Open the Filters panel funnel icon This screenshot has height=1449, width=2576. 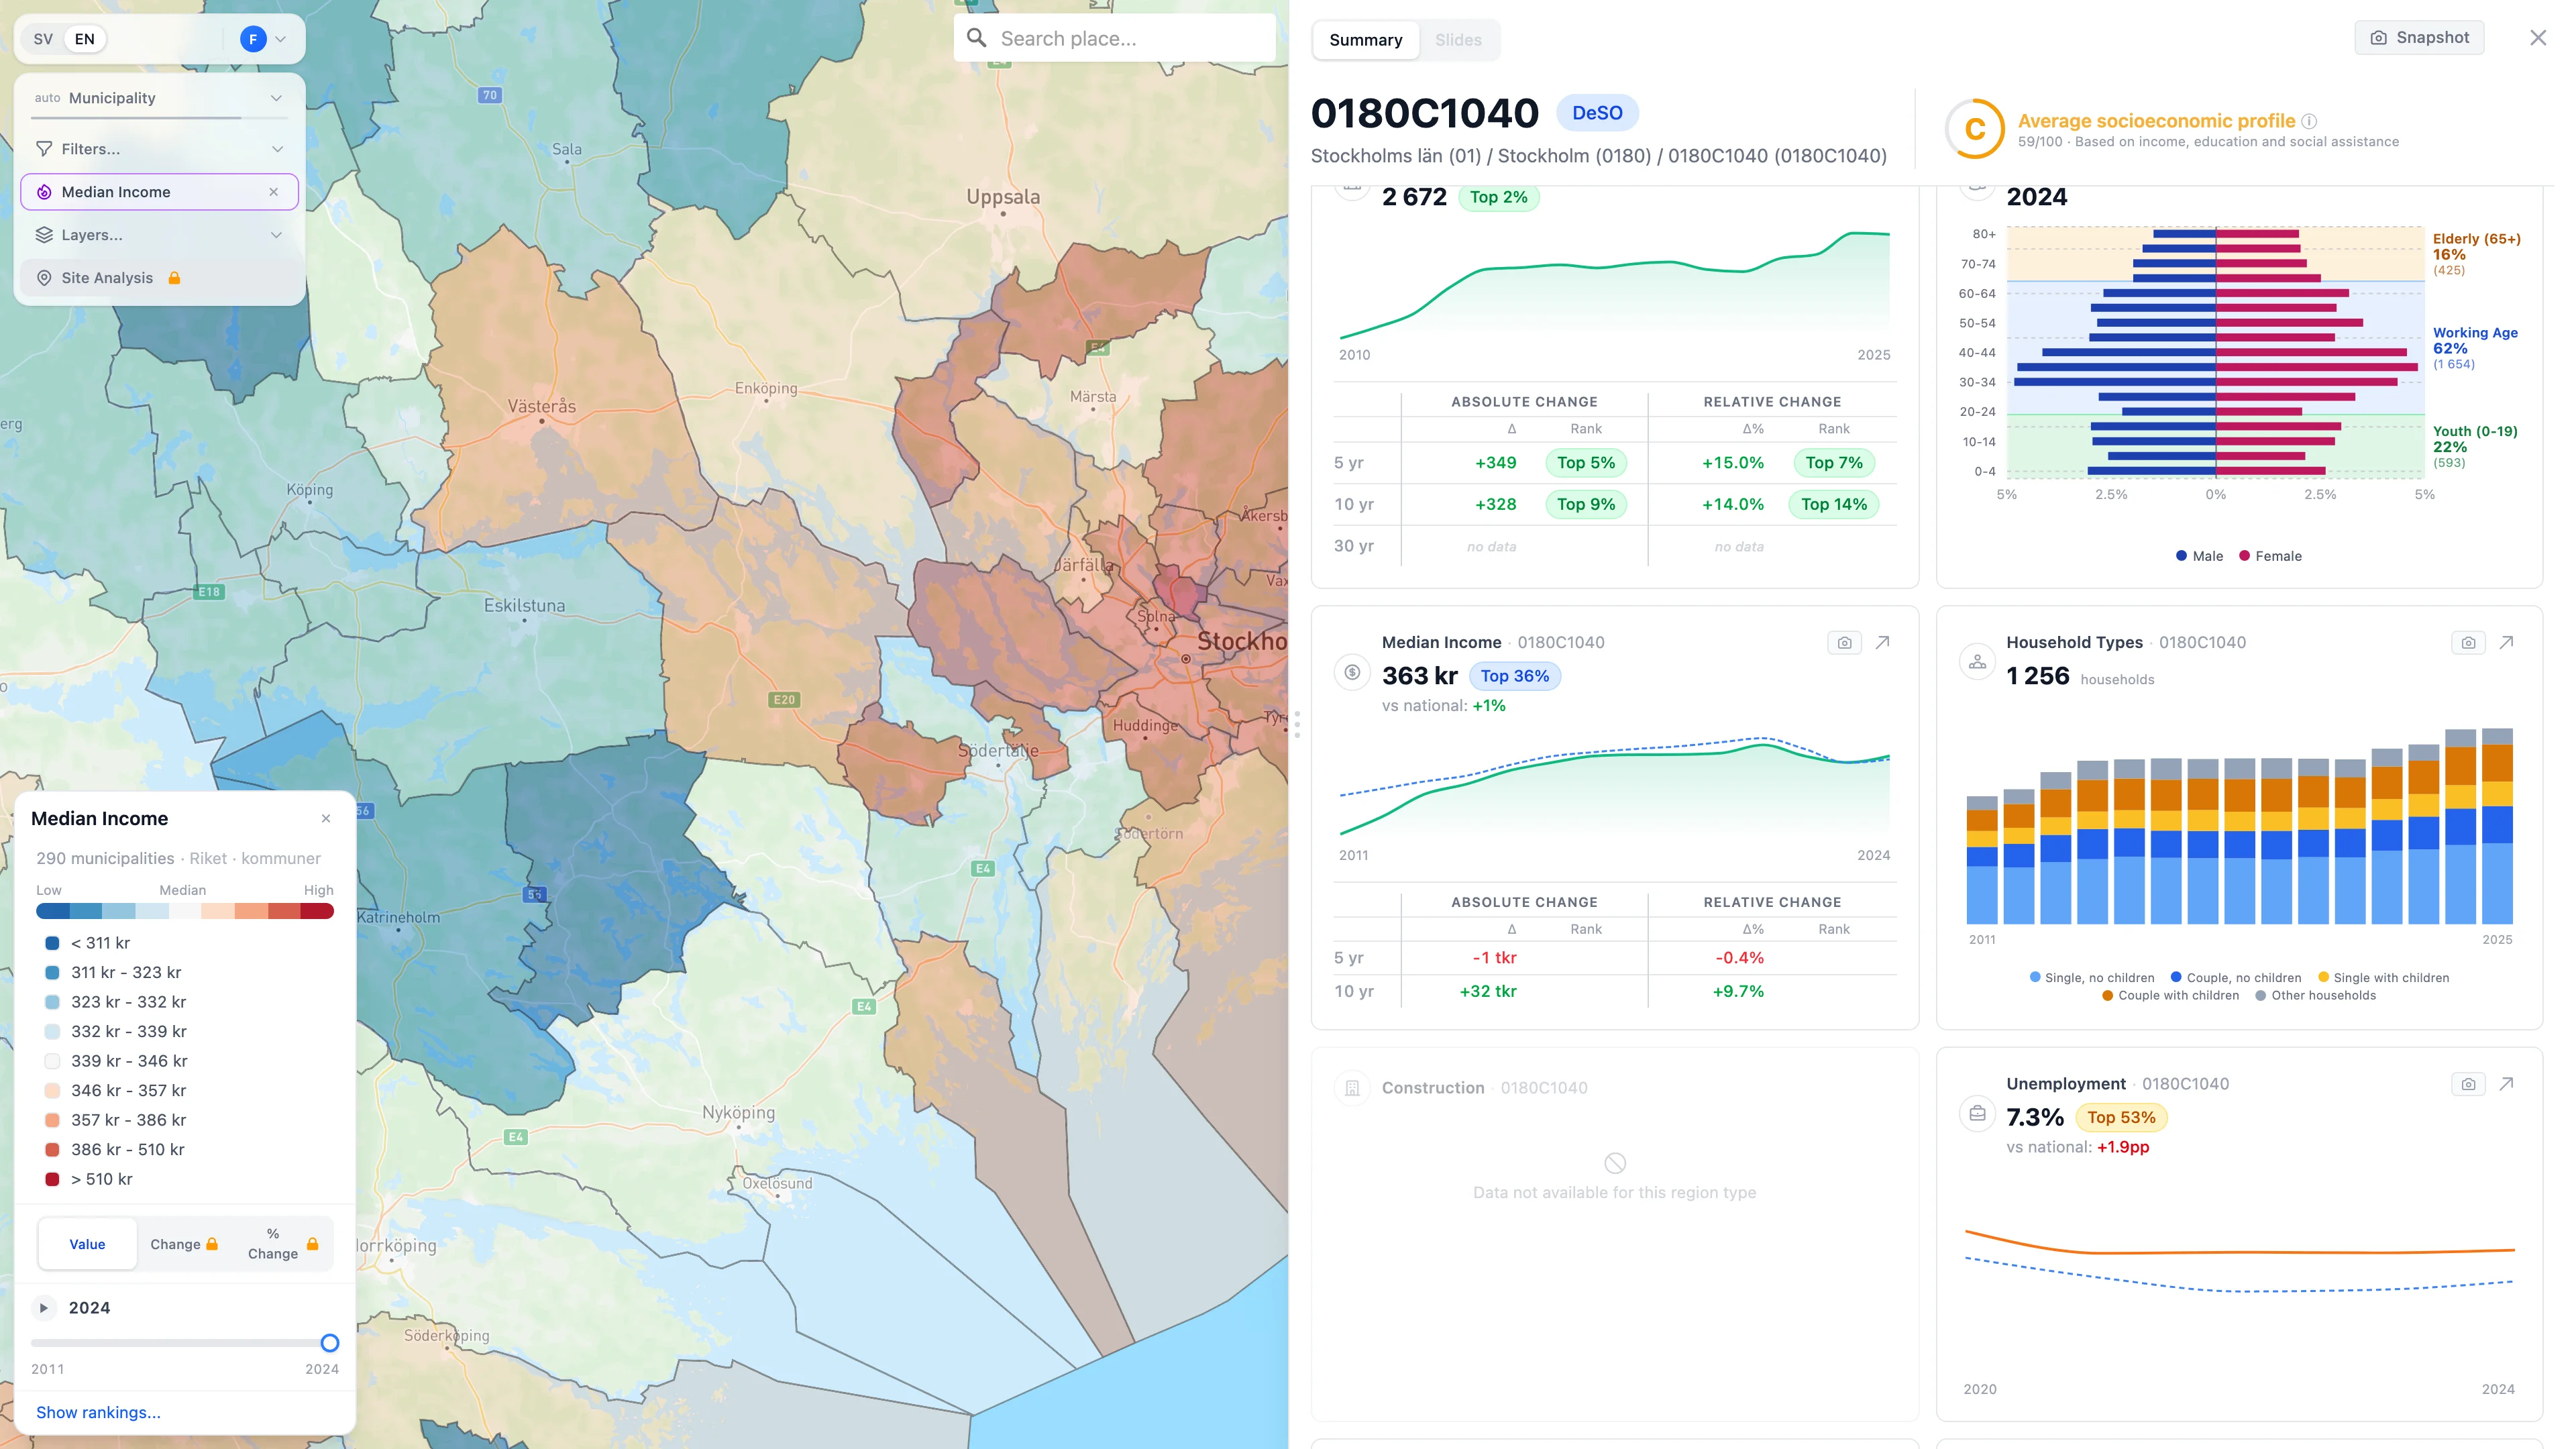point(44,148)
